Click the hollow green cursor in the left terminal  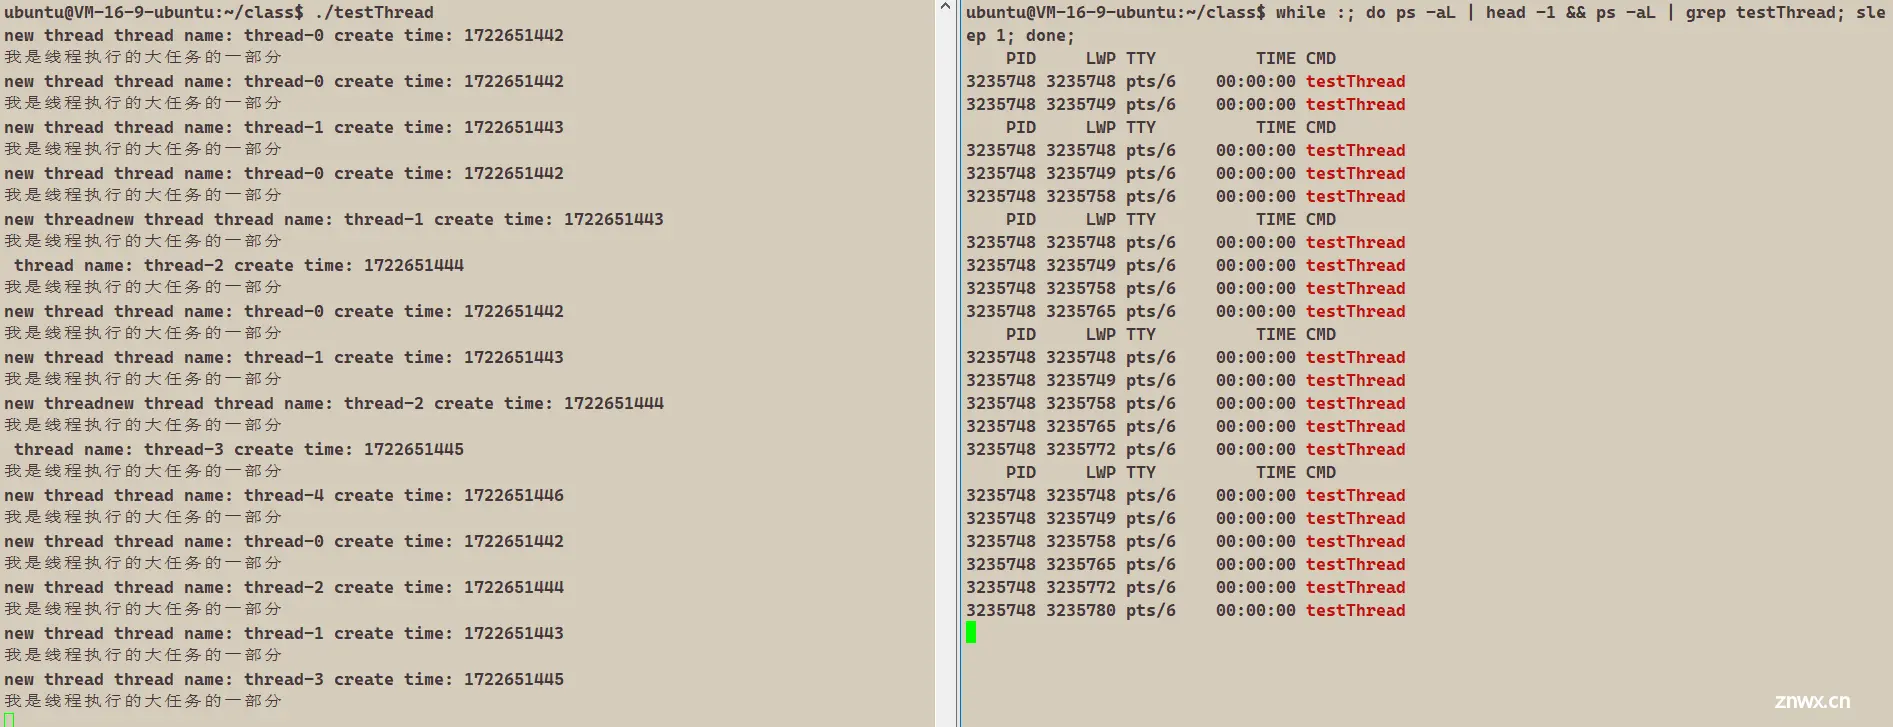[x=9, y=719]
